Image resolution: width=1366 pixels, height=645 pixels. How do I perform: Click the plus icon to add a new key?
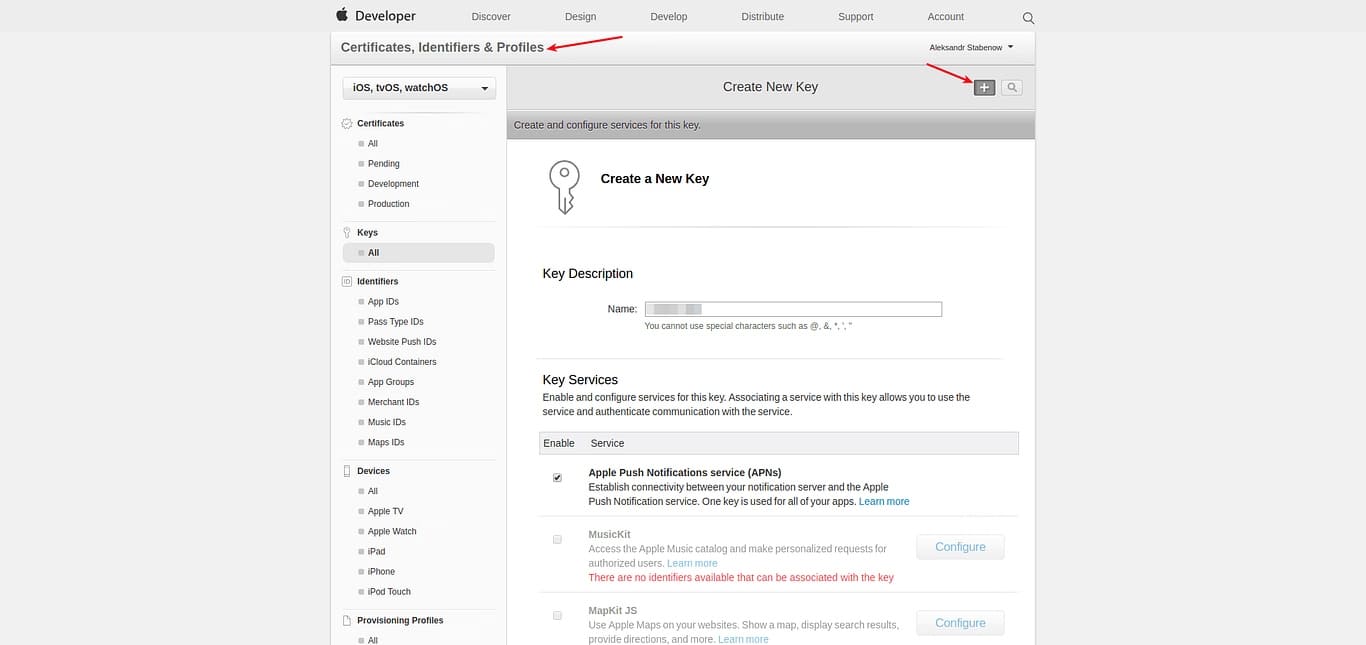pos(983,87)
